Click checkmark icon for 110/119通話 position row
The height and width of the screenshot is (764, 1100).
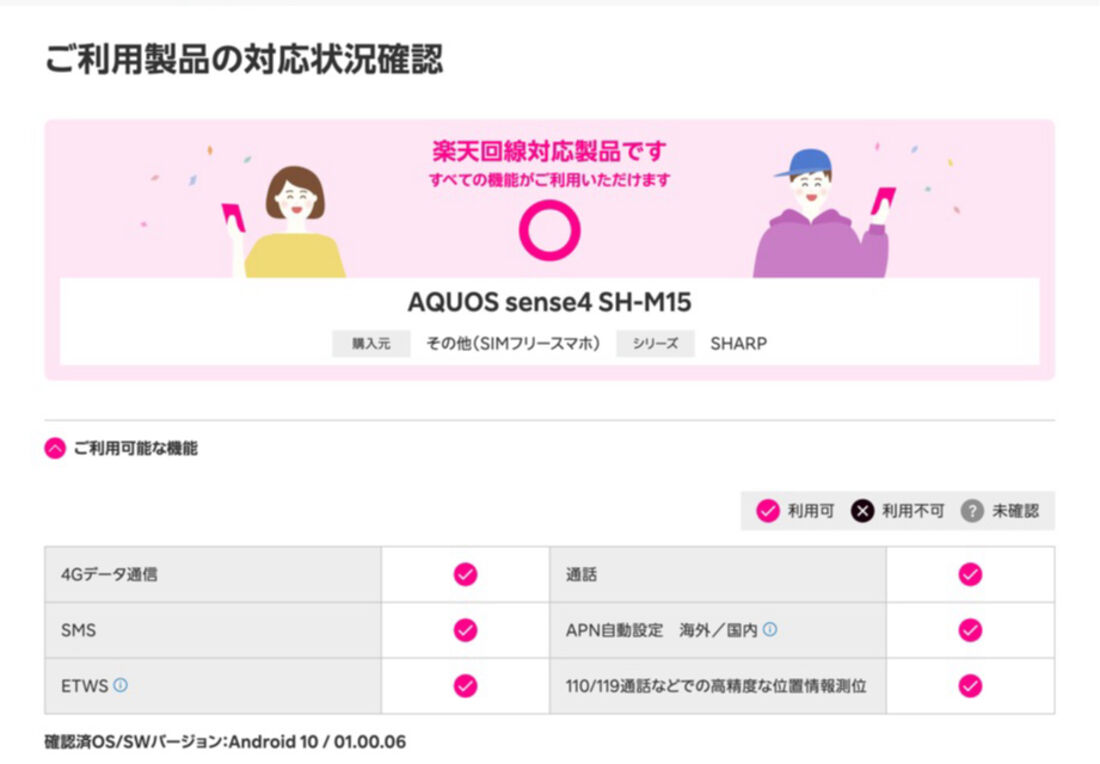[x=970, y=685]
